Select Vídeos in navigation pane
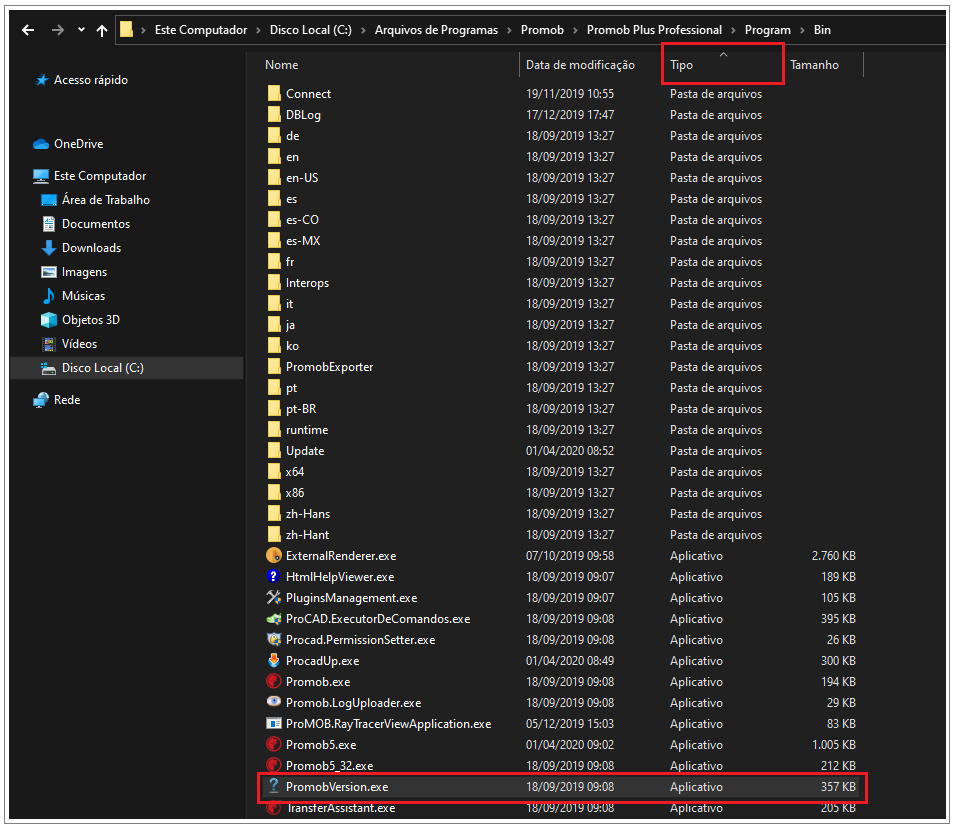The image size is (955, 830). coord(79,344)
